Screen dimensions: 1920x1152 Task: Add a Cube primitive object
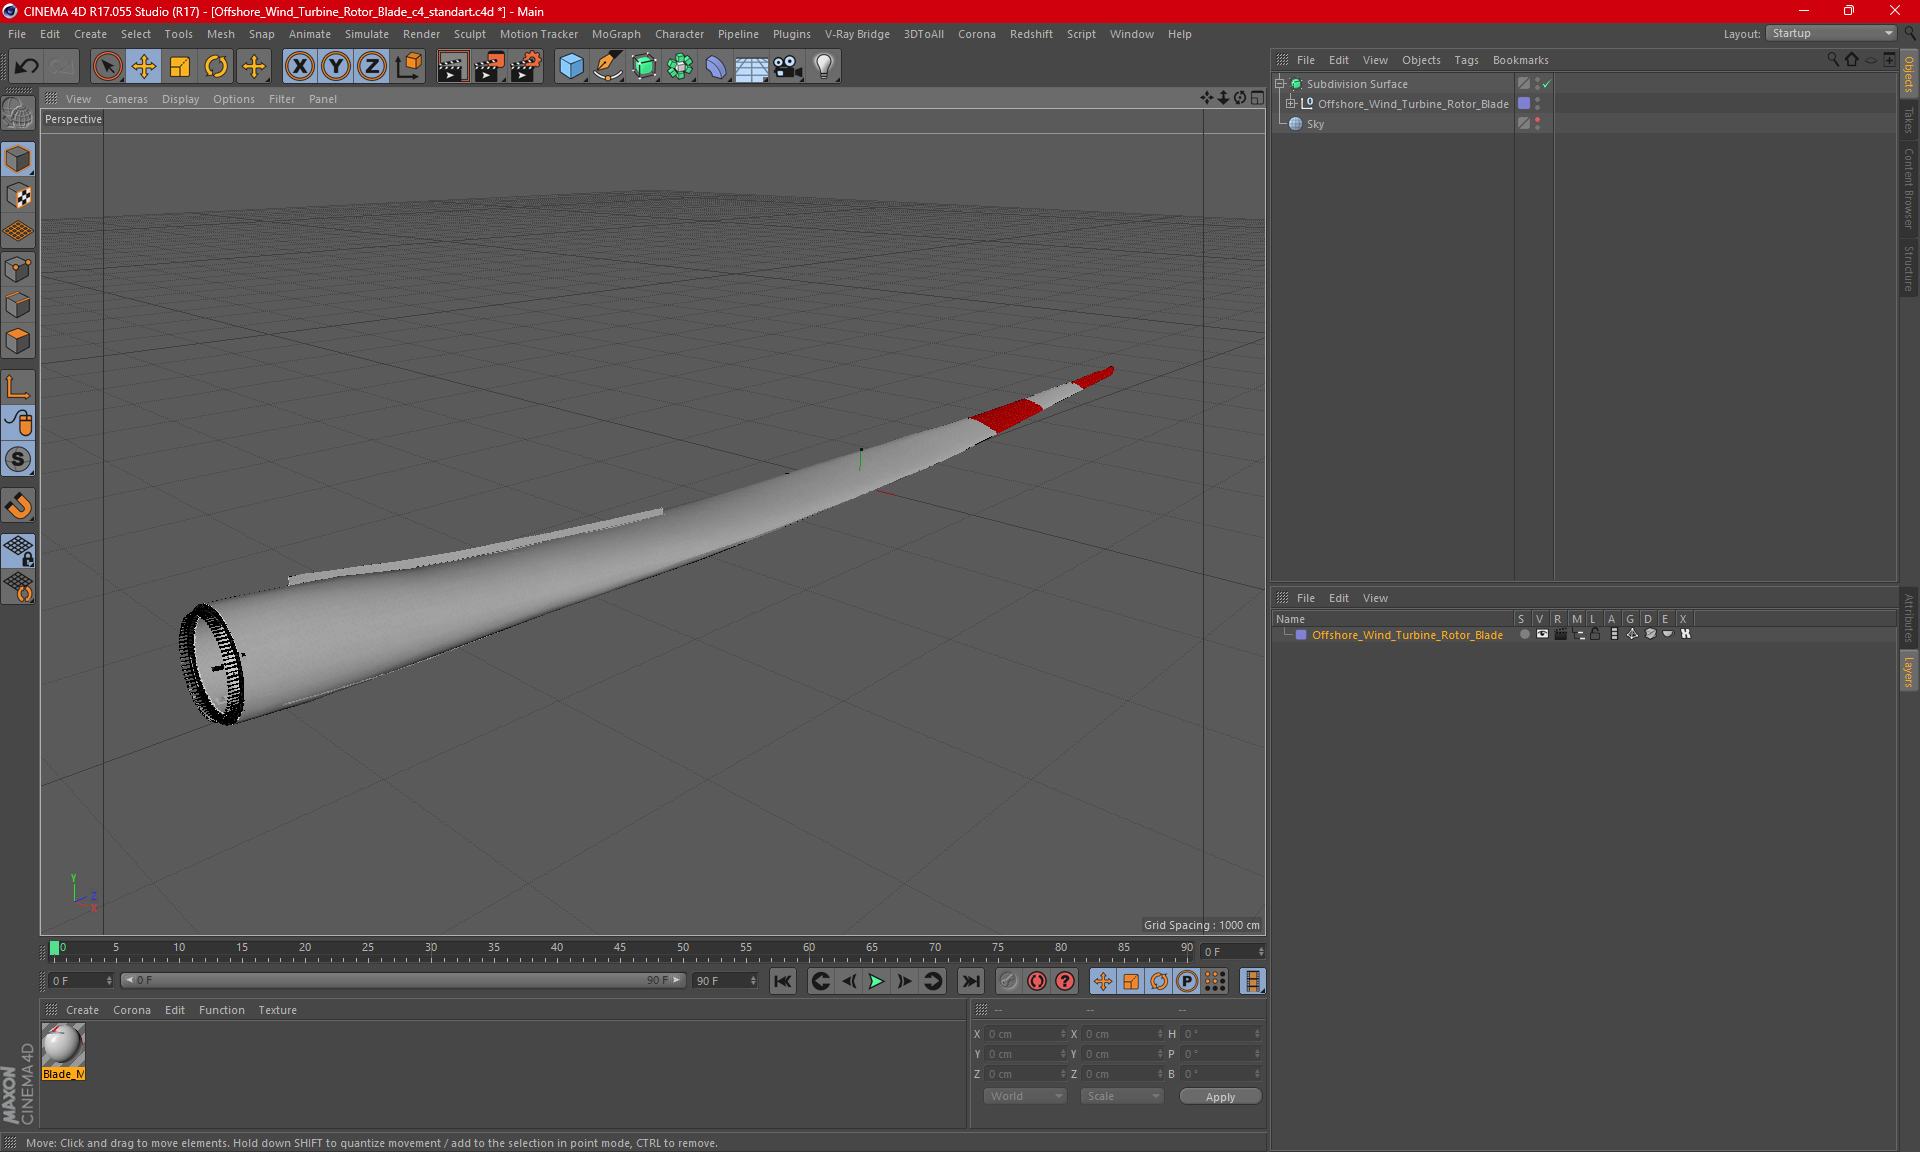point(571,67)
